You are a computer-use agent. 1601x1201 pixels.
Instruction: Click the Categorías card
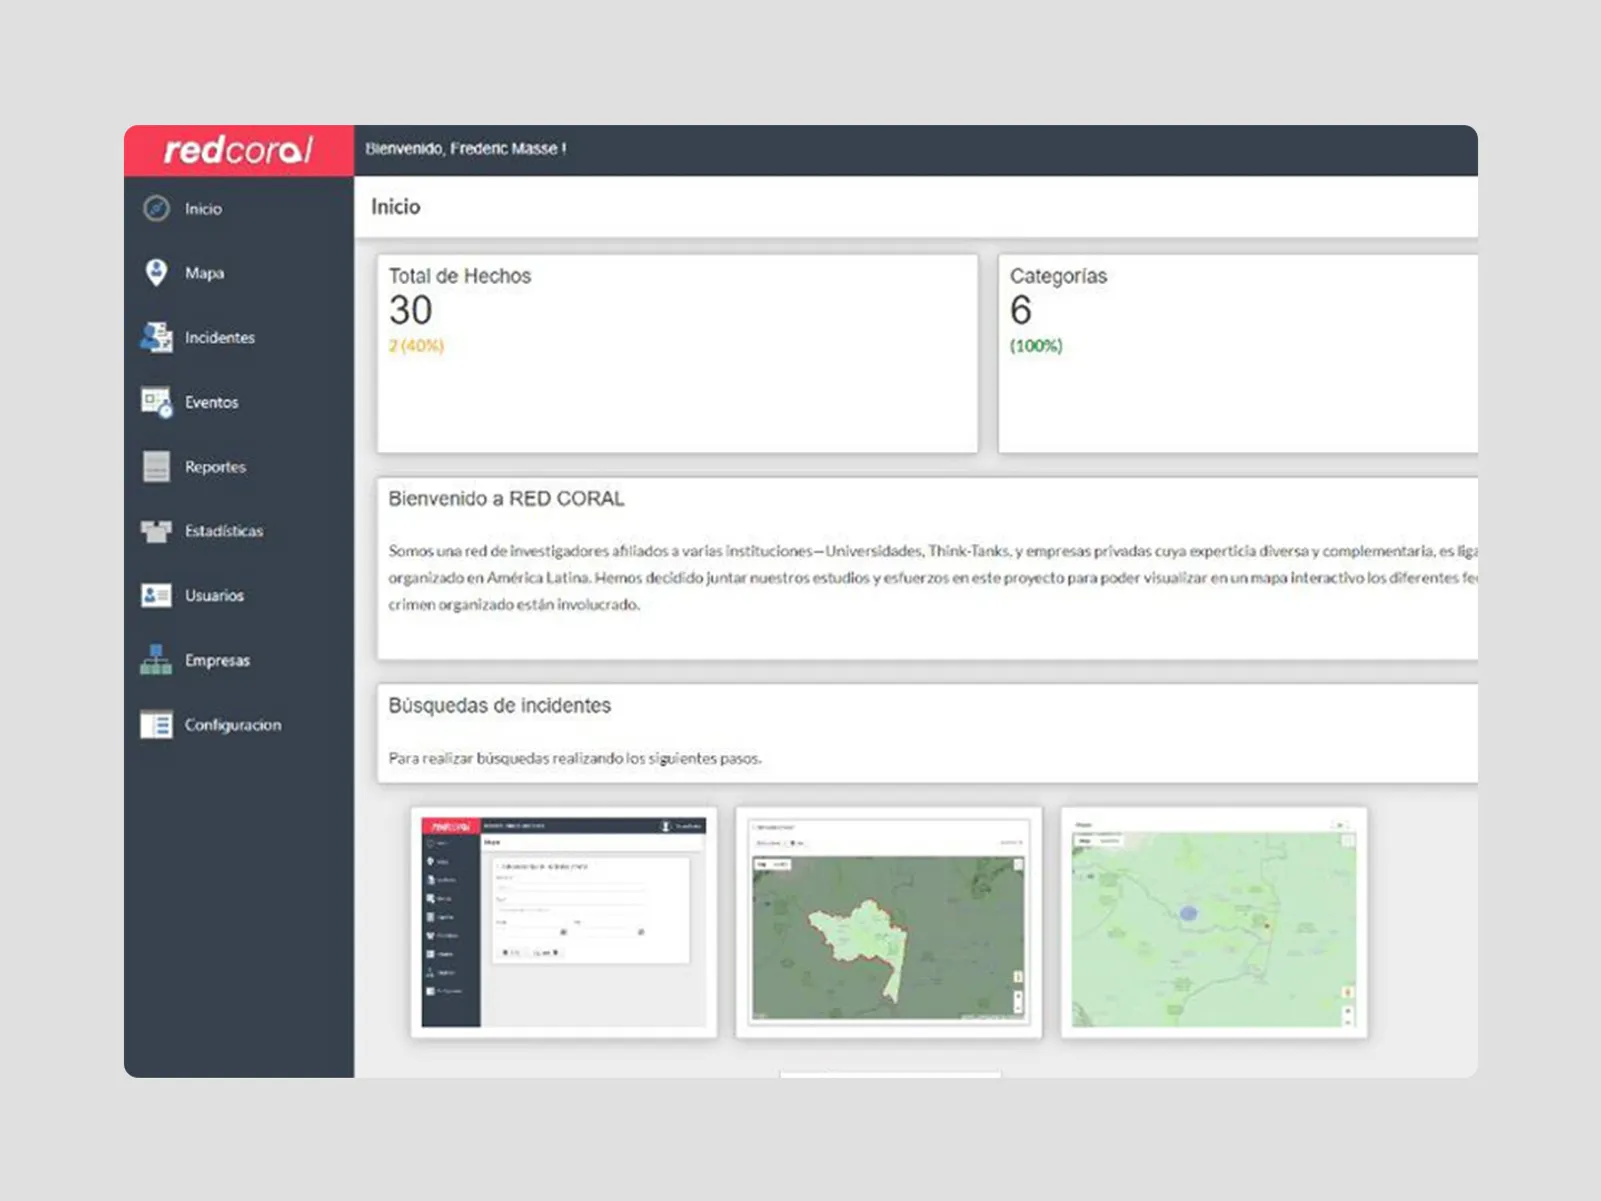tap(1237, 353)
